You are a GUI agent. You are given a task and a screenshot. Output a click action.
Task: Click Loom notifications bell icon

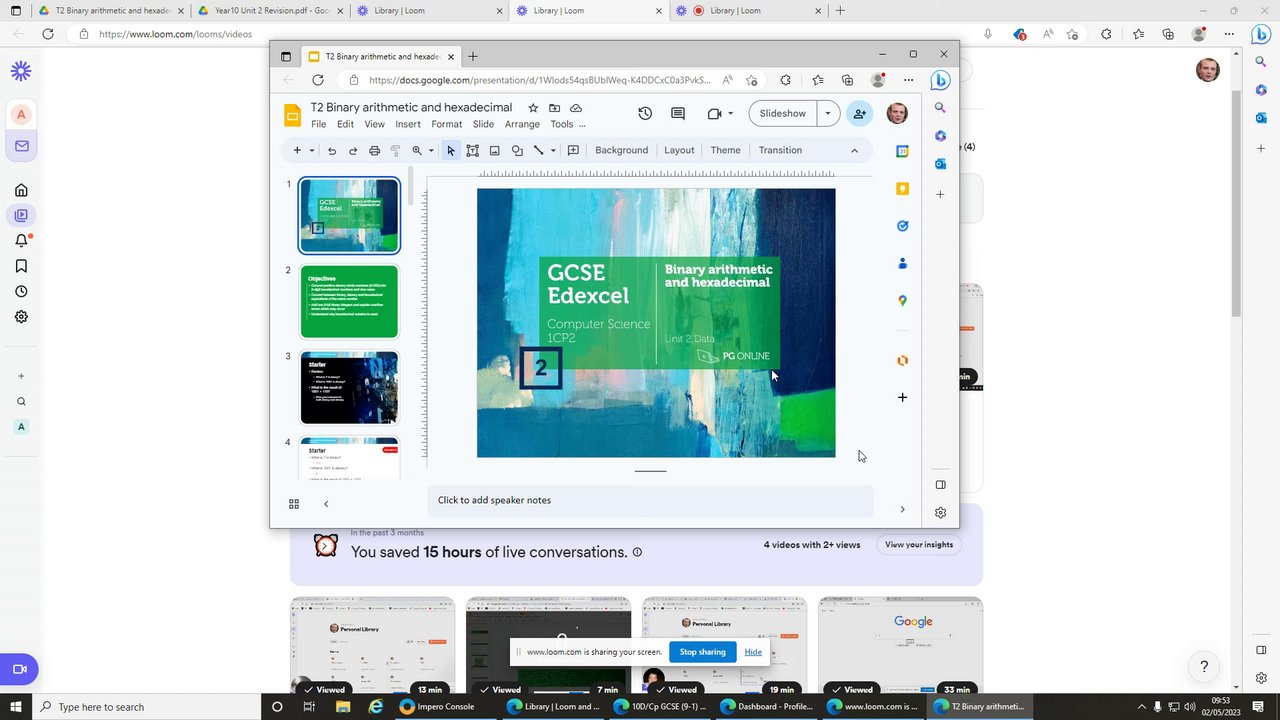click(x=21, y=240)
